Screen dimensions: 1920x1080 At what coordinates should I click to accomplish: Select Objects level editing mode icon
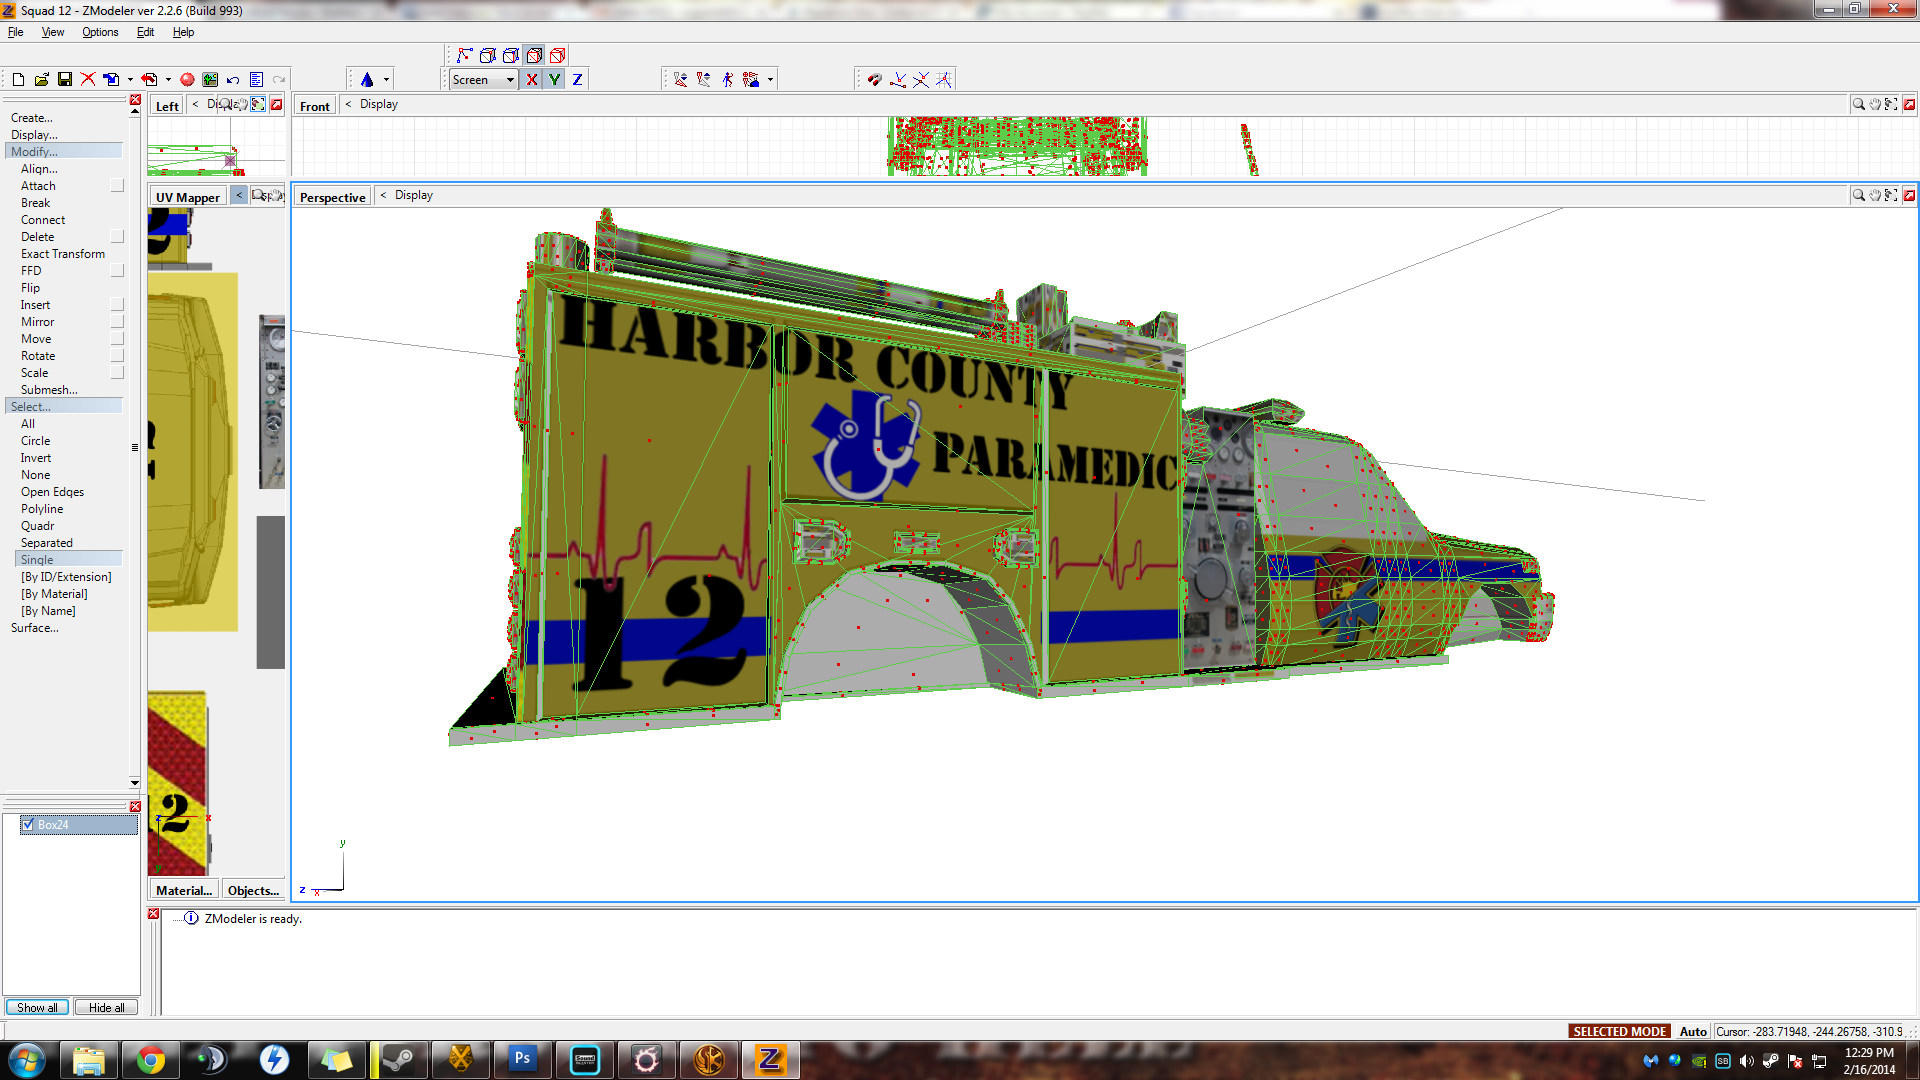click(534, 56)
